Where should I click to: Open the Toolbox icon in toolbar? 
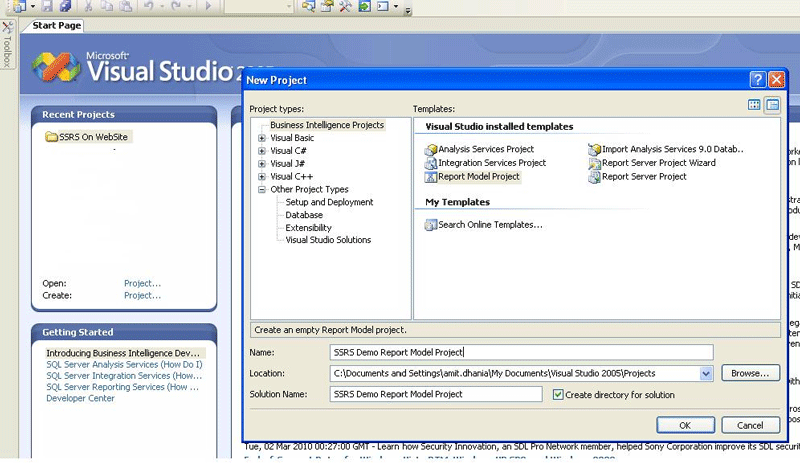(343, 7)
